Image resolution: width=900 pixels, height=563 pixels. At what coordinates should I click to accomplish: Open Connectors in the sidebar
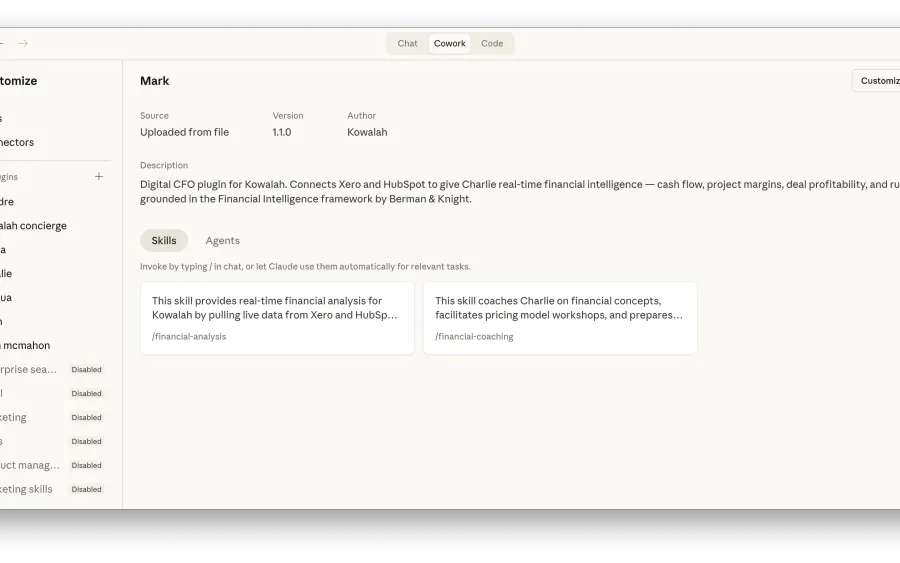pyautogui.click(x=17, y=142)
